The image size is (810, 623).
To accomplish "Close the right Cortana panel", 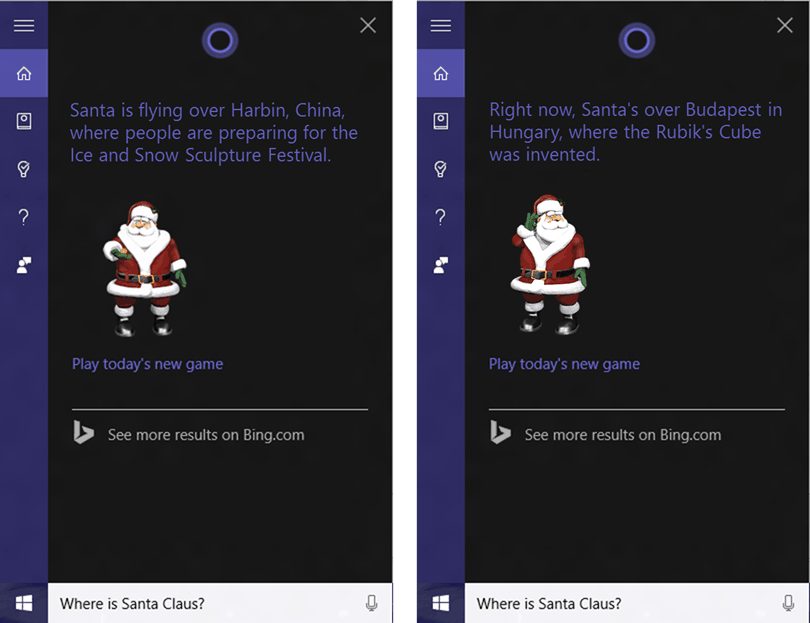I will (785, 25).
